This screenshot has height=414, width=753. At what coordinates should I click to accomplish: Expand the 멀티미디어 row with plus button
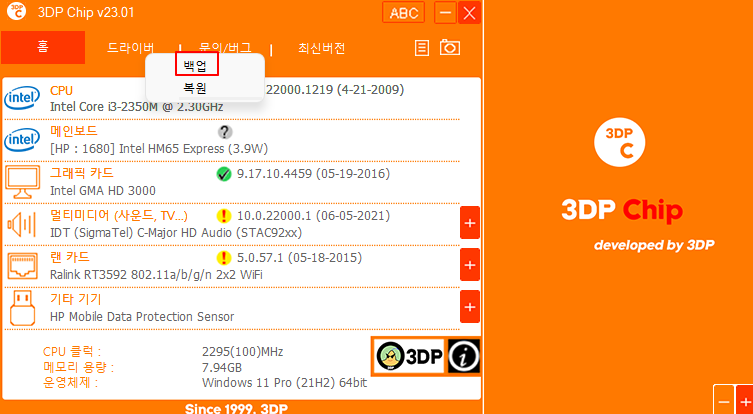[470, 222]
